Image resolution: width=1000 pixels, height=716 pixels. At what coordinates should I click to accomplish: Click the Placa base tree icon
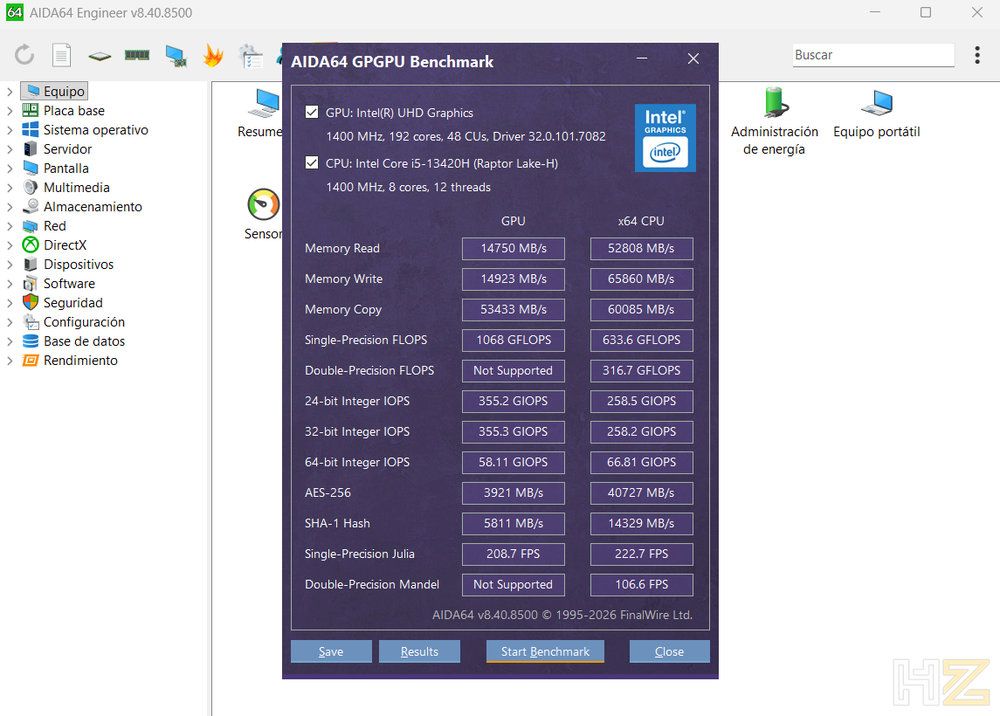click(30, 110)
